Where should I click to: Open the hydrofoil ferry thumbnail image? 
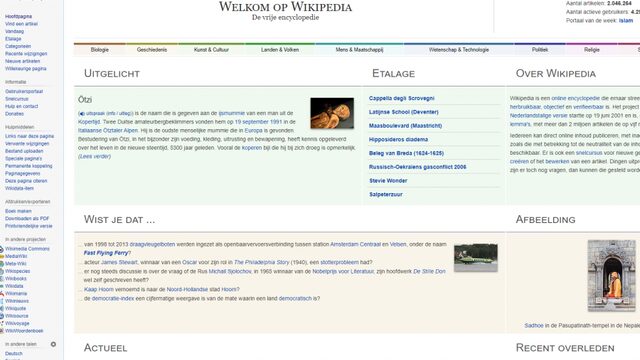point(476,258)
